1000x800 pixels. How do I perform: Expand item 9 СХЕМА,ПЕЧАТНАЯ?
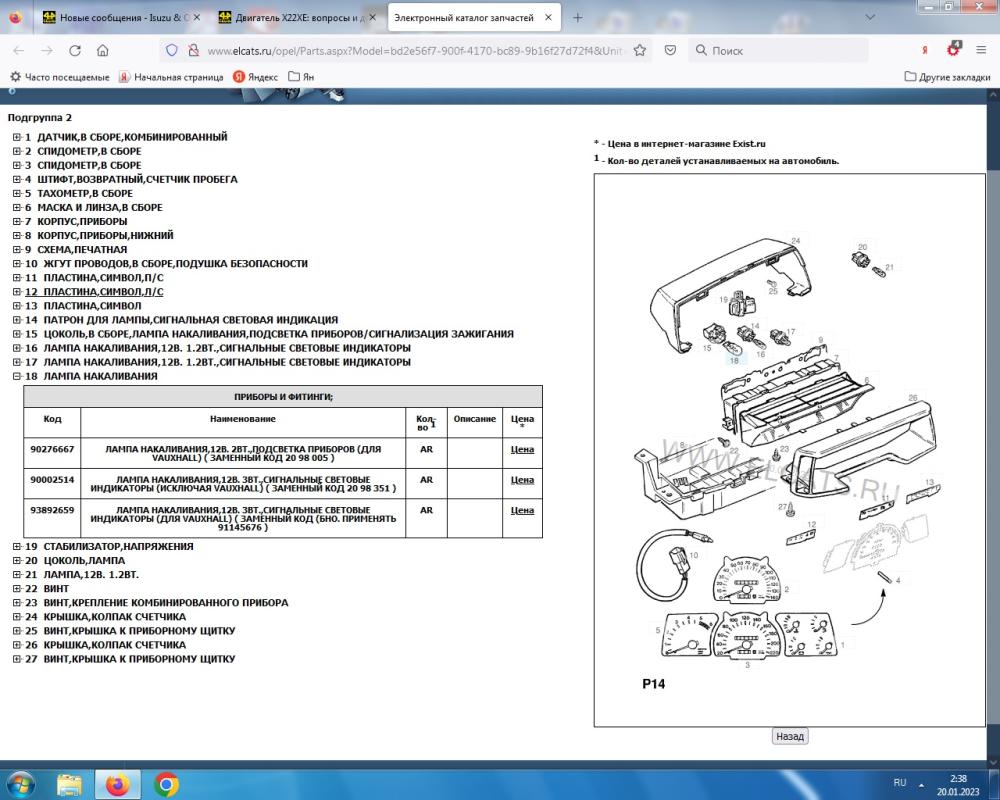pyautogui.click(x=17, y=249)
